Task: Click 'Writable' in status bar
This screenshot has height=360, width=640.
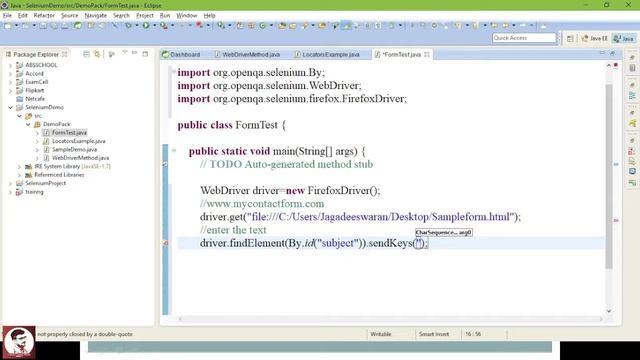Action: [380, 334]
